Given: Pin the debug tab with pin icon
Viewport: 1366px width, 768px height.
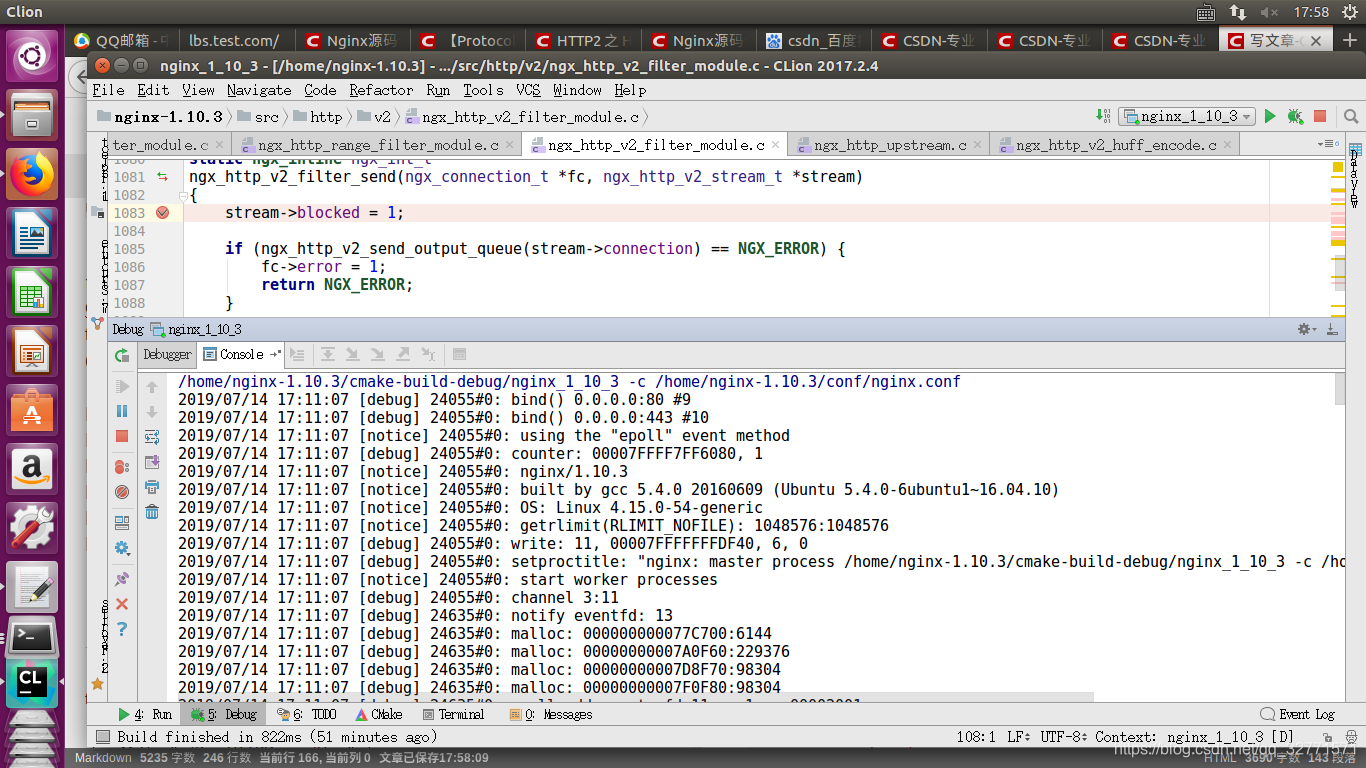Looking at the screenshot, I should (122, 579).
